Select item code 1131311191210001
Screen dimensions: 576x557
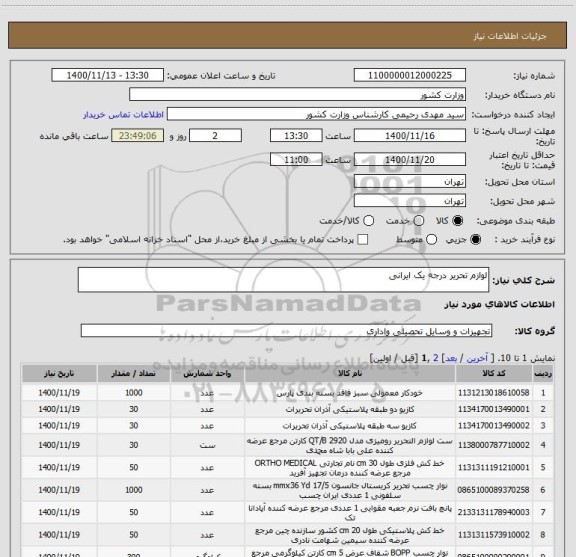coord(494,467)
